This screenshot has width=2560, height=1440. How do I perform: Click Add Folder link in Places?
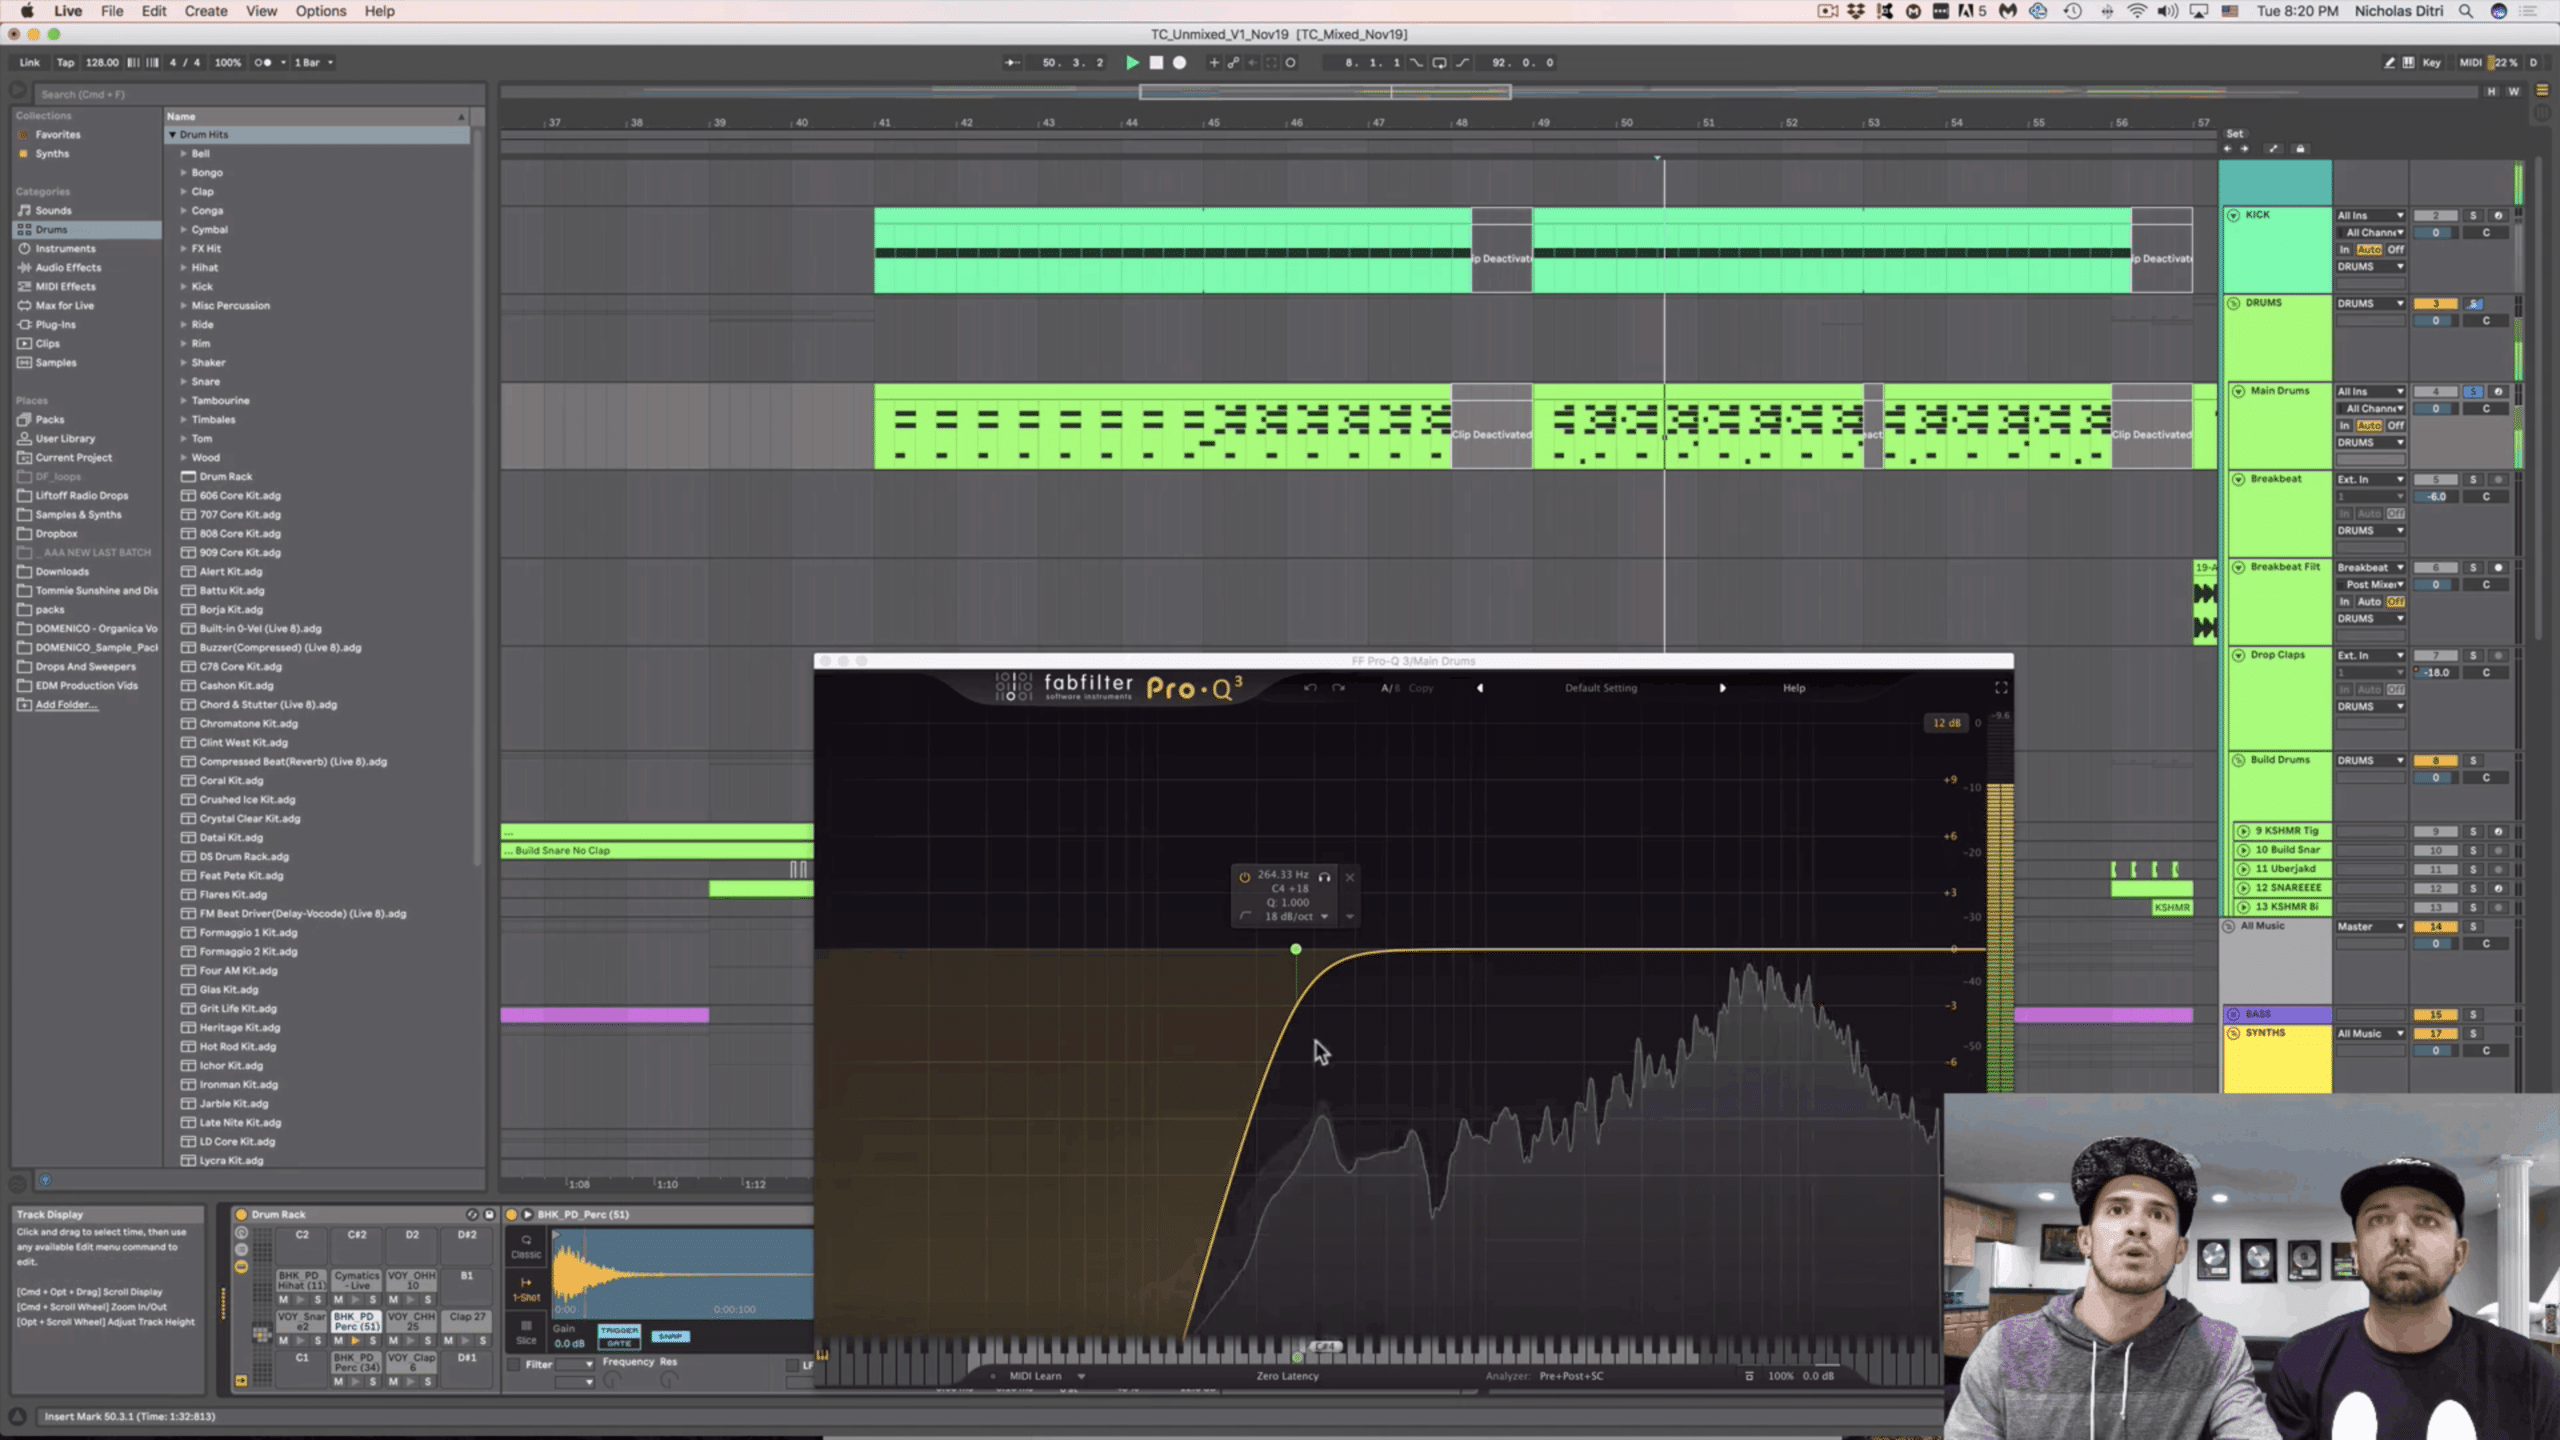pyautogui.click(x=66, y=705)
